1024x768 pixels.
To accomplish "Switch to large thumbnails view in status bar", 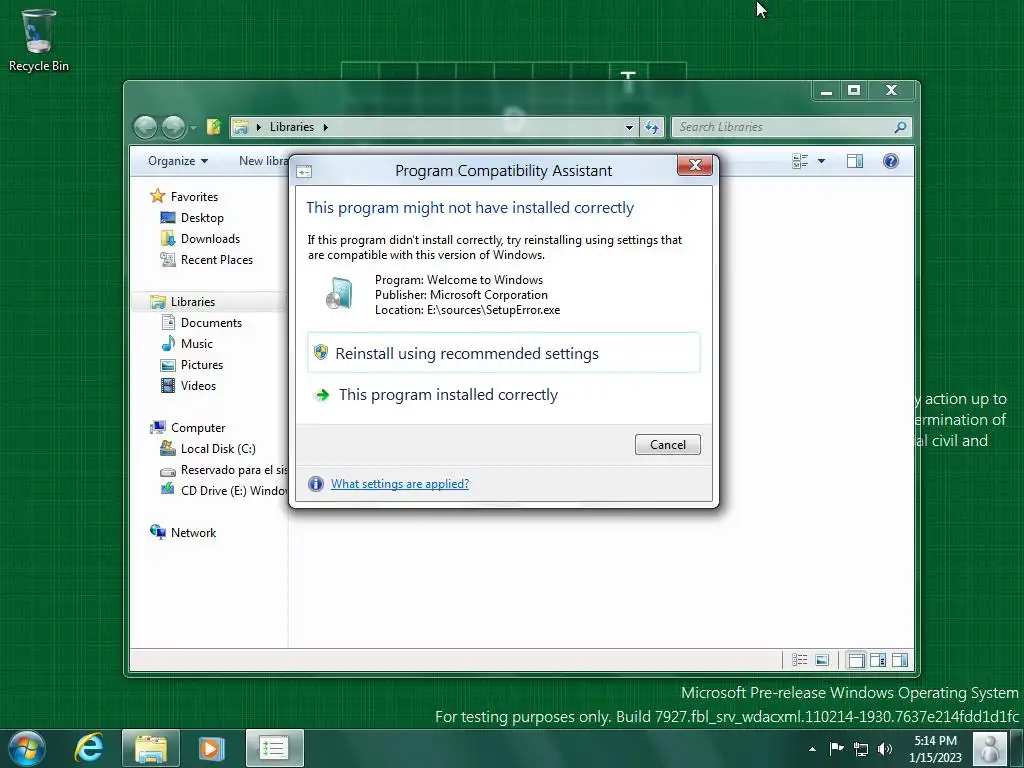I will pos(822,660).
